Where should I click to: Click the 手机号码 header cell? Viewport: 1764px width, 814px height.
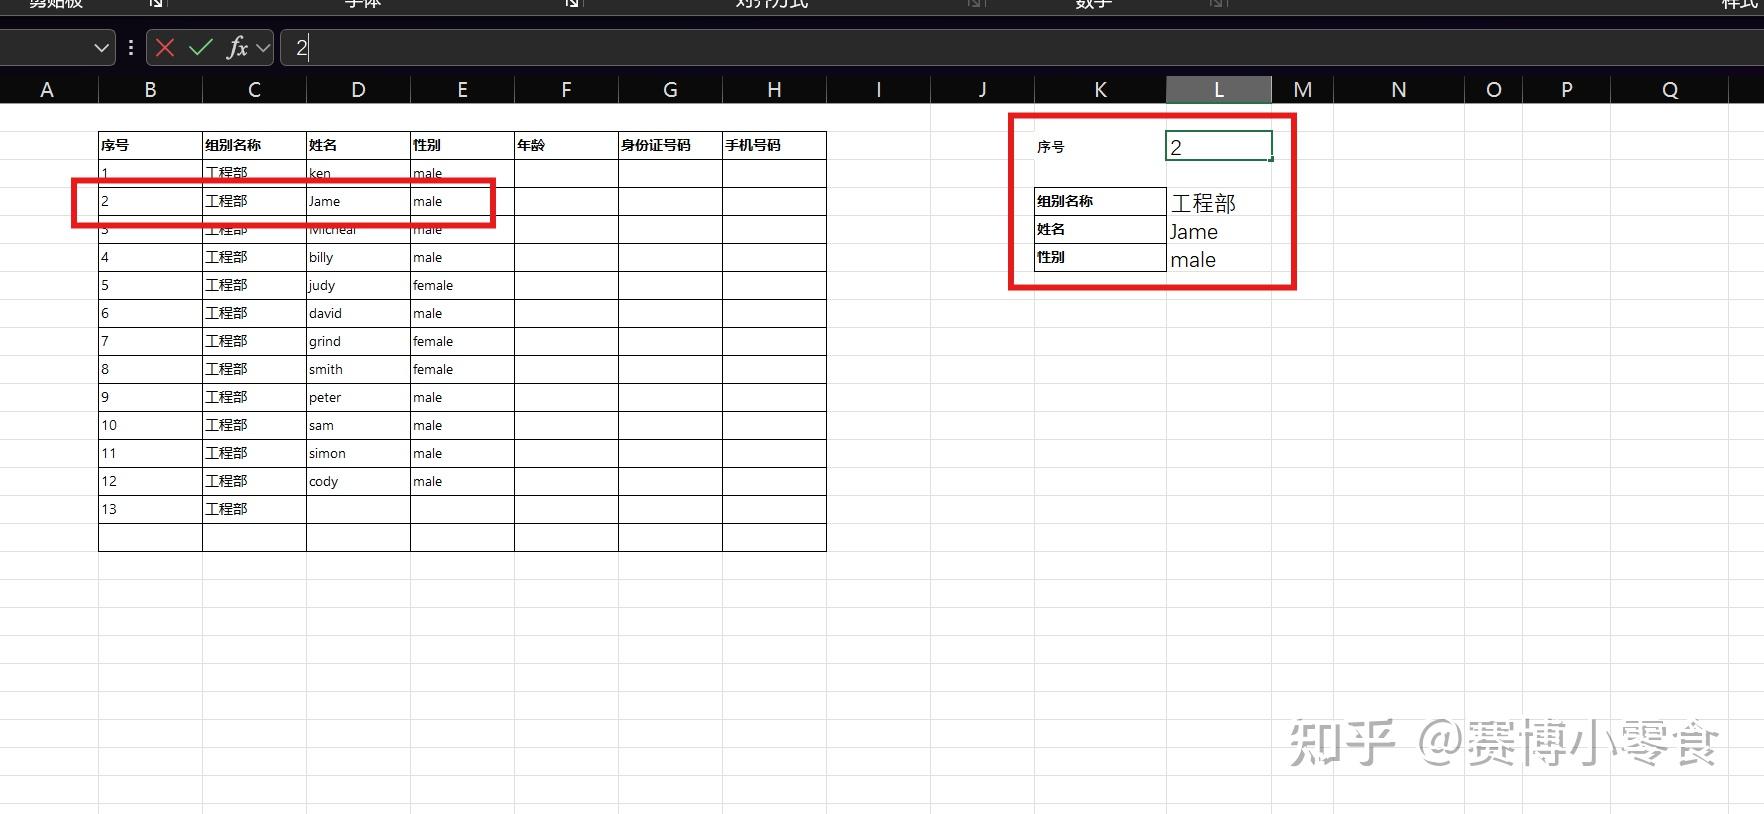(774, 145)
